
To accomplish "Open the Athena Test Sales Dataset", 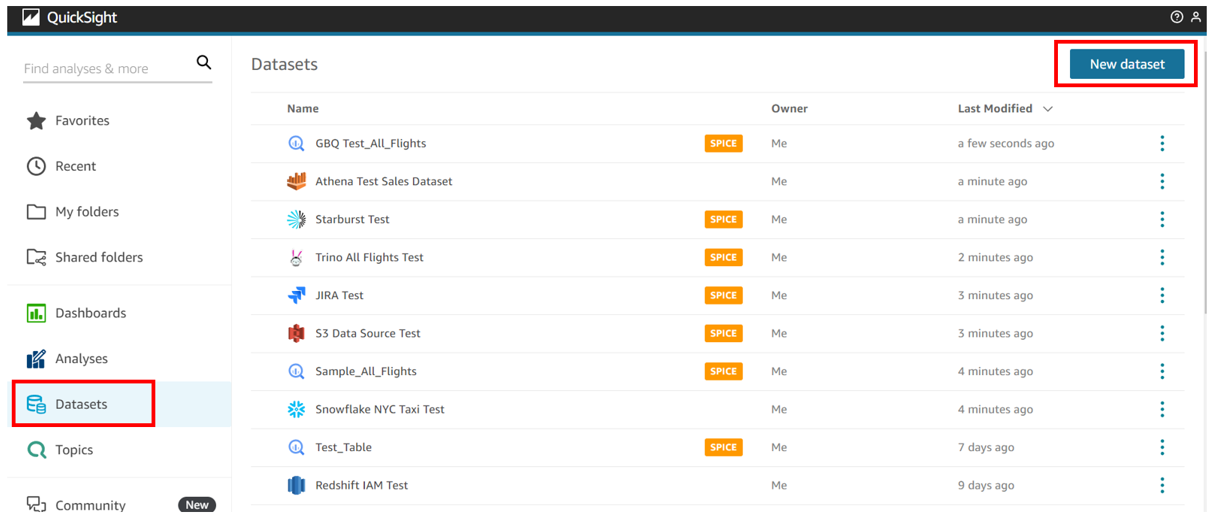I will click(384, 182).
